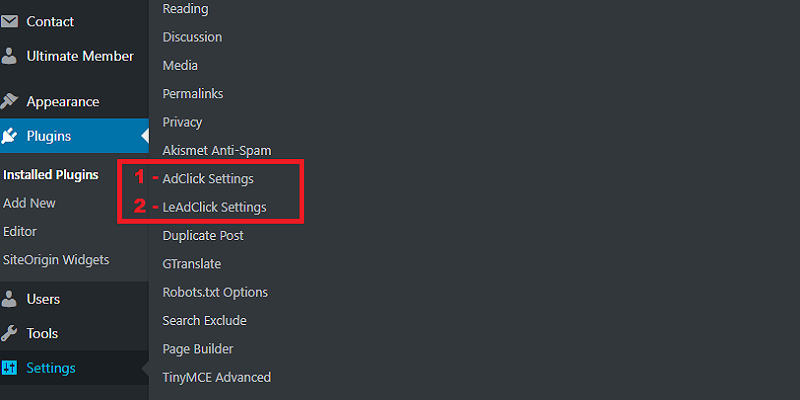Click the Ultimate Member person icon

click(x=10, y=56)
